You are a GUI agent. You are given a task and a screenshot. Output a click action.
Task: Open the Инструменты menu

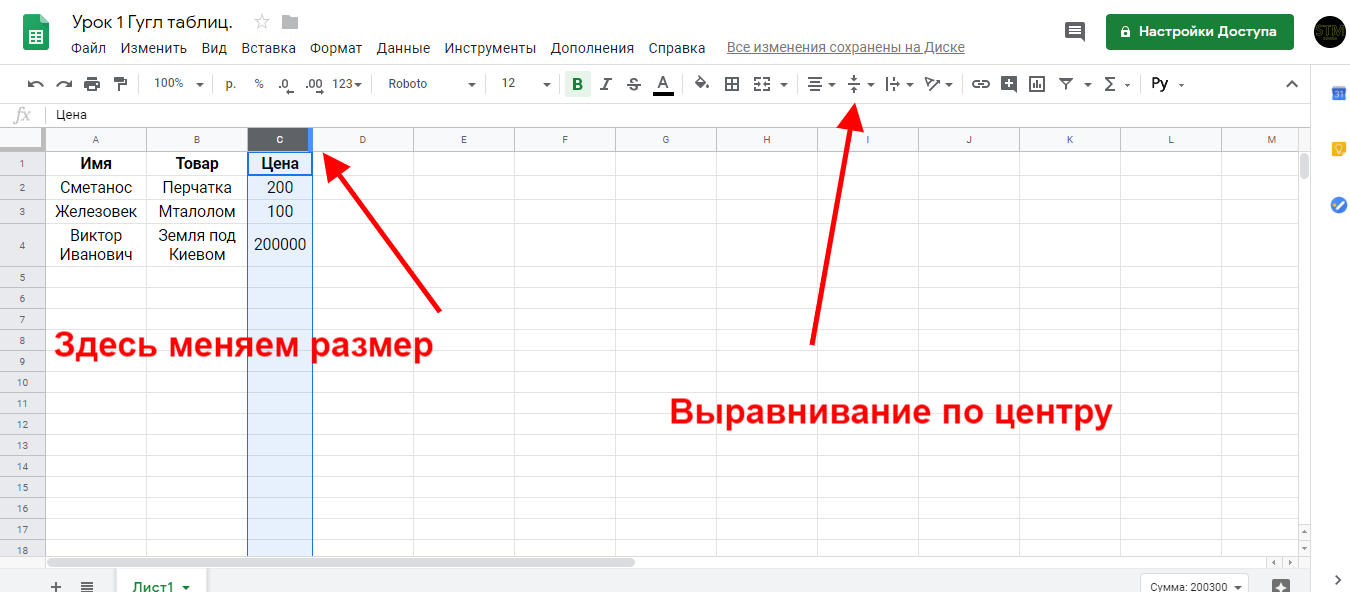(490, 48)
